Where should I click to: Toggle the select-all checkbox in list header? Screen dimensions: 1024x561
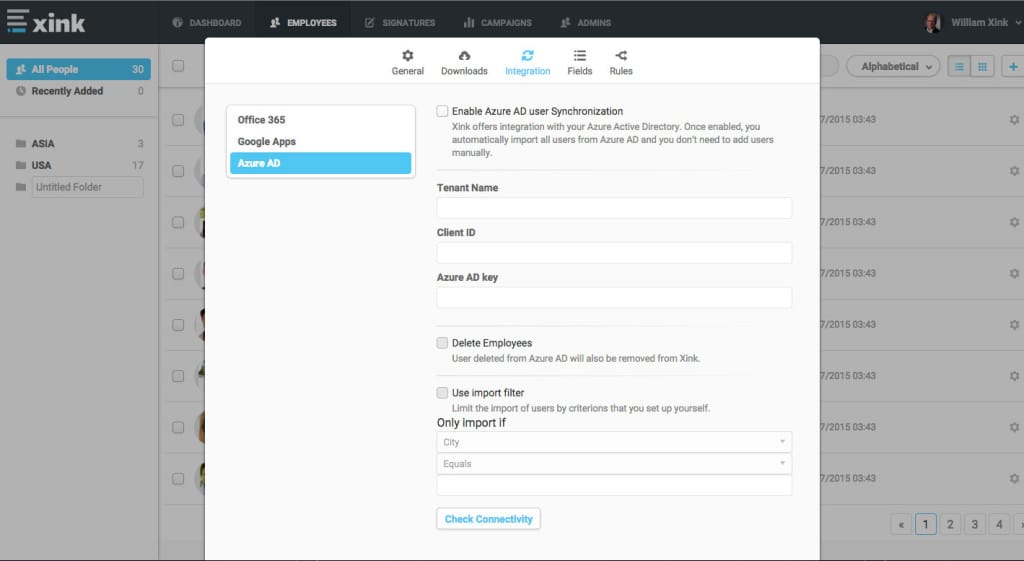click(178, 66)
